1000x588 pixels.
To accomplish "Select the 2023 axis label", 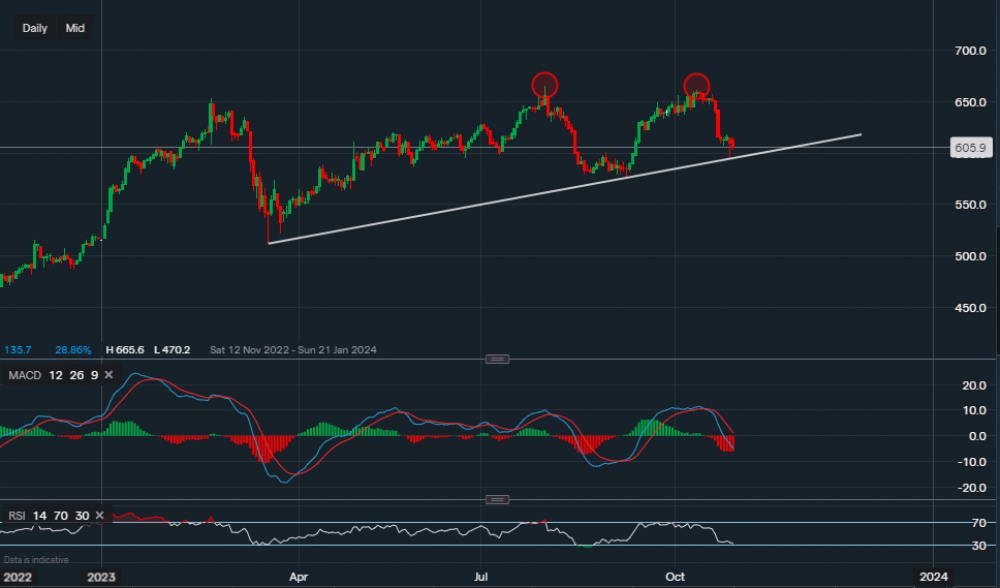I will click(x=103, y=577).
